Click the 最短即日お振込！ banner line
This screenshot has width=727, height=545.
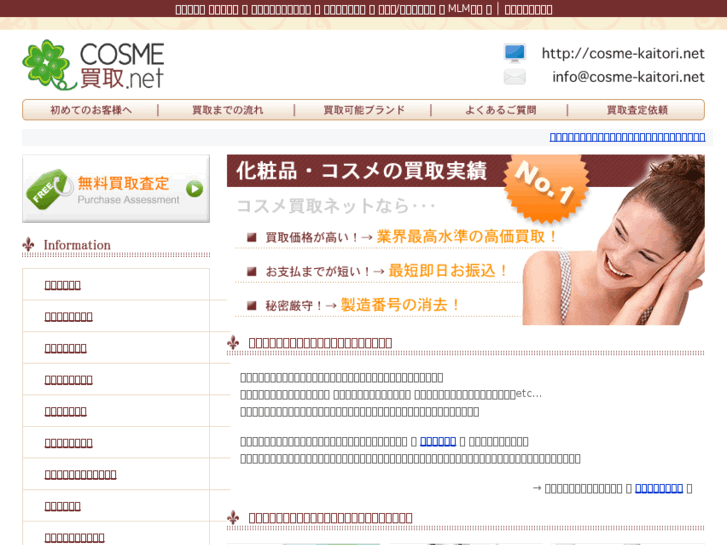point(448,270)
